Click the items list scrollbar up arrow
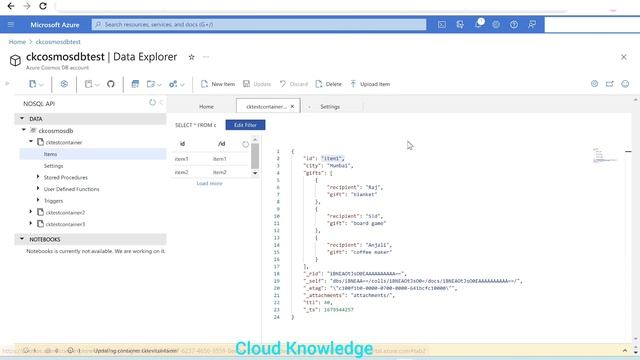Image resolution: width=640 pixels, height=360 pixels. (255, 139)
